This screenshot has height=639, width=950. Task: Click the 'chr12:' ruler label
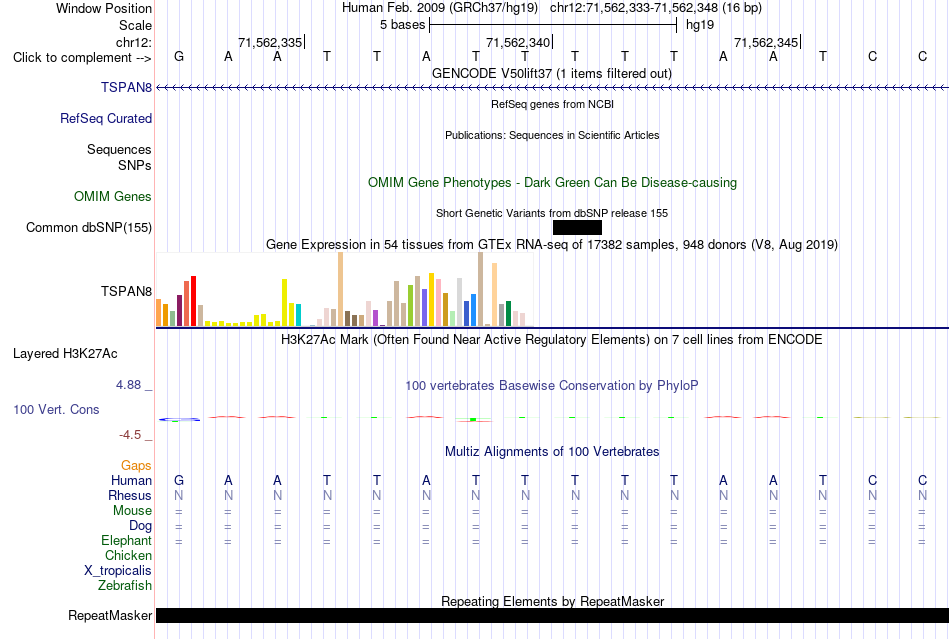pos(134,42)
